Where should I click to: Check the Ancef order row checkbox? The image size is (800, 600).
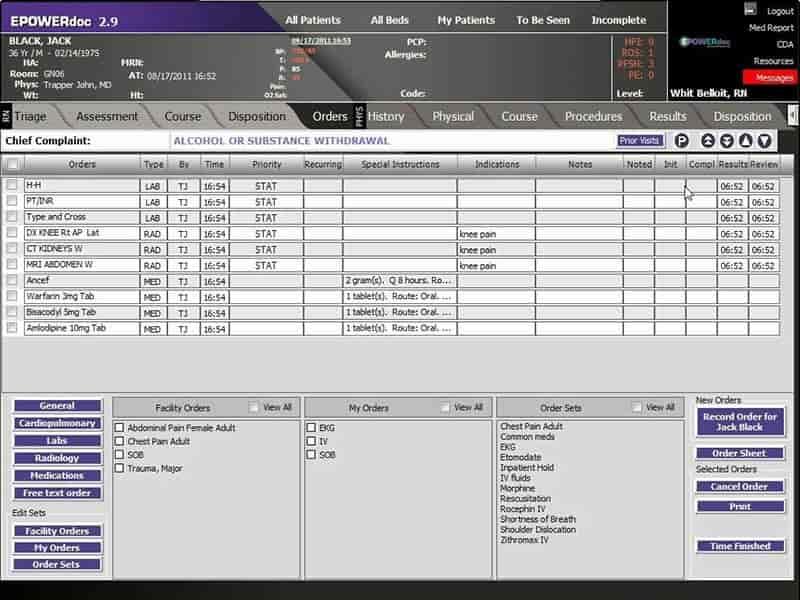(x=12, y=280)
